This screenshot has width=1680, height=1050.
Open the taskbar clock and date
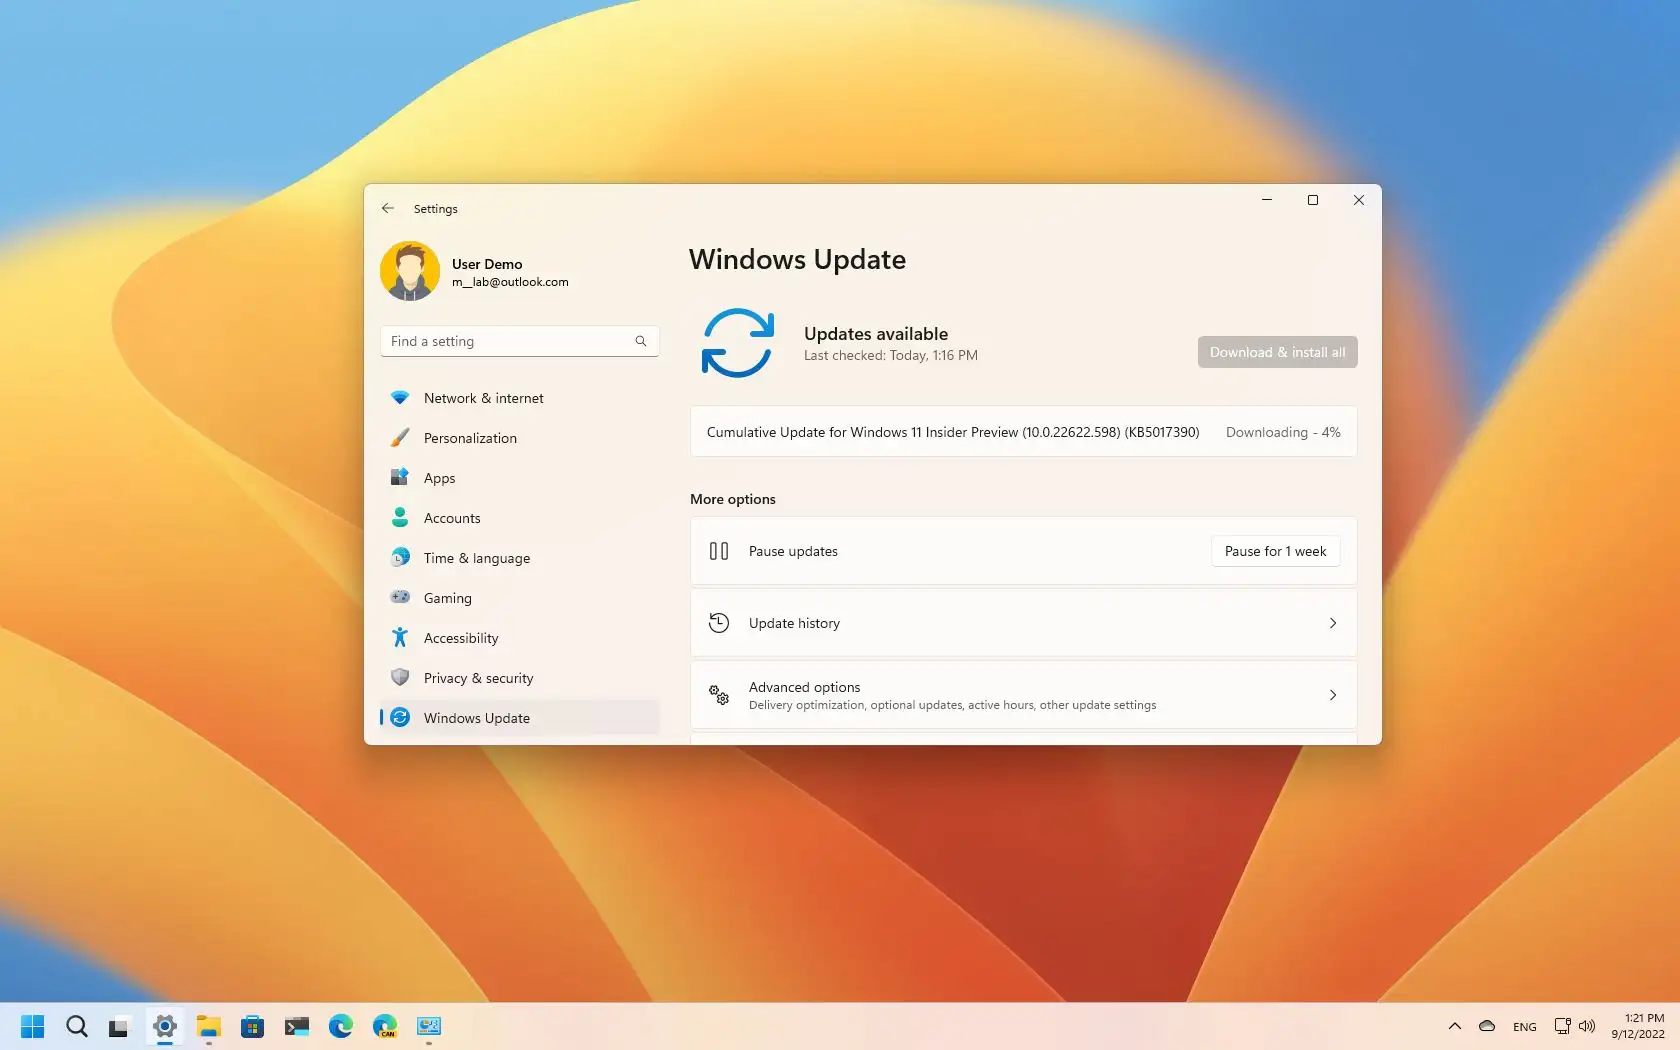[x=1638, y=1026]
